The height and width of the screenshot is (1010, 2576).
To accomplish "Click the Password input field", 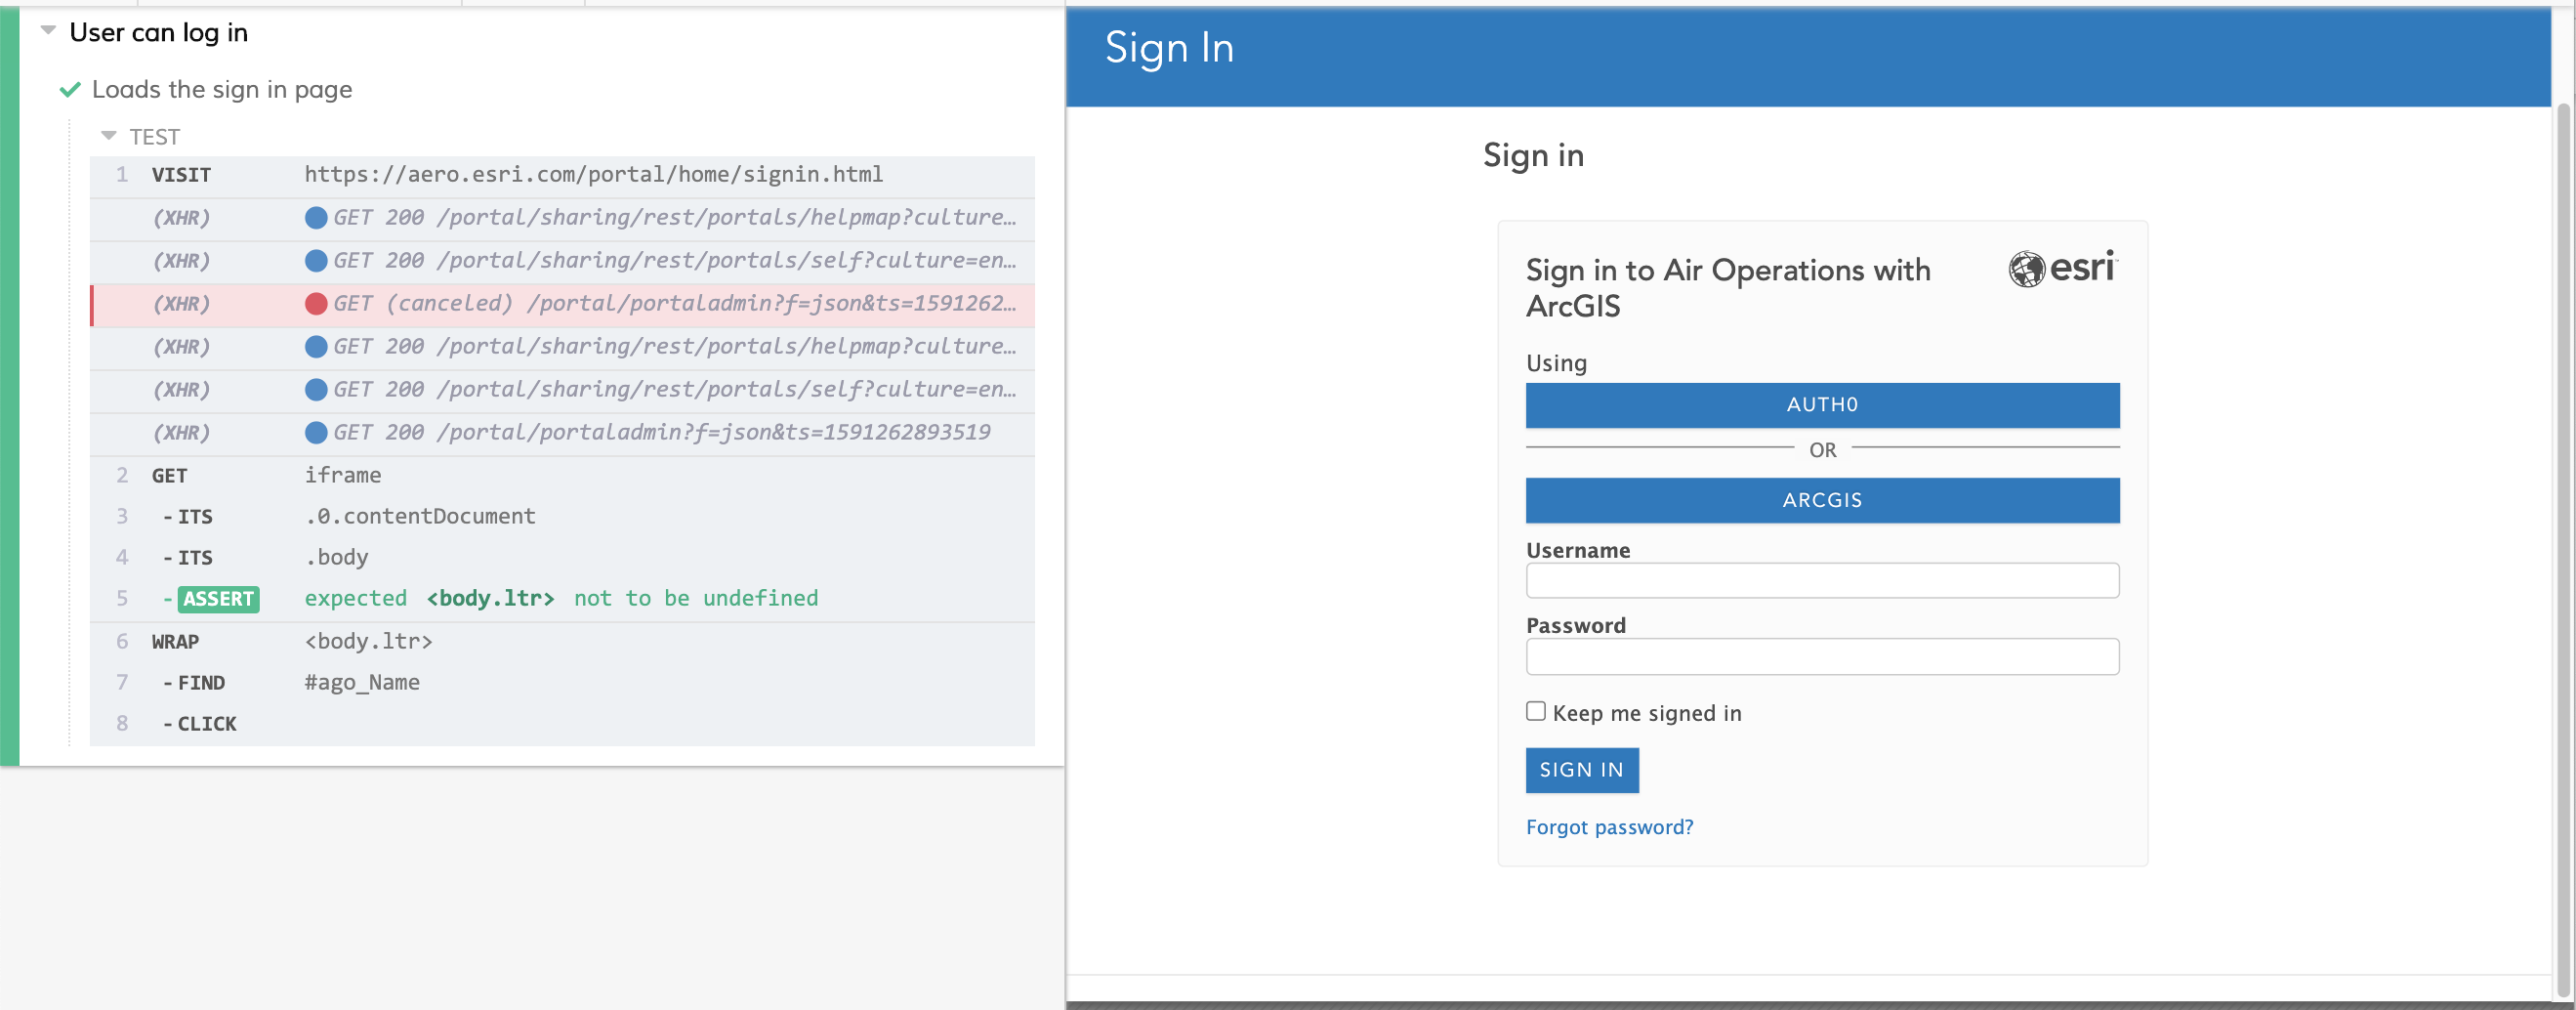I will (x=1822, y=656).
